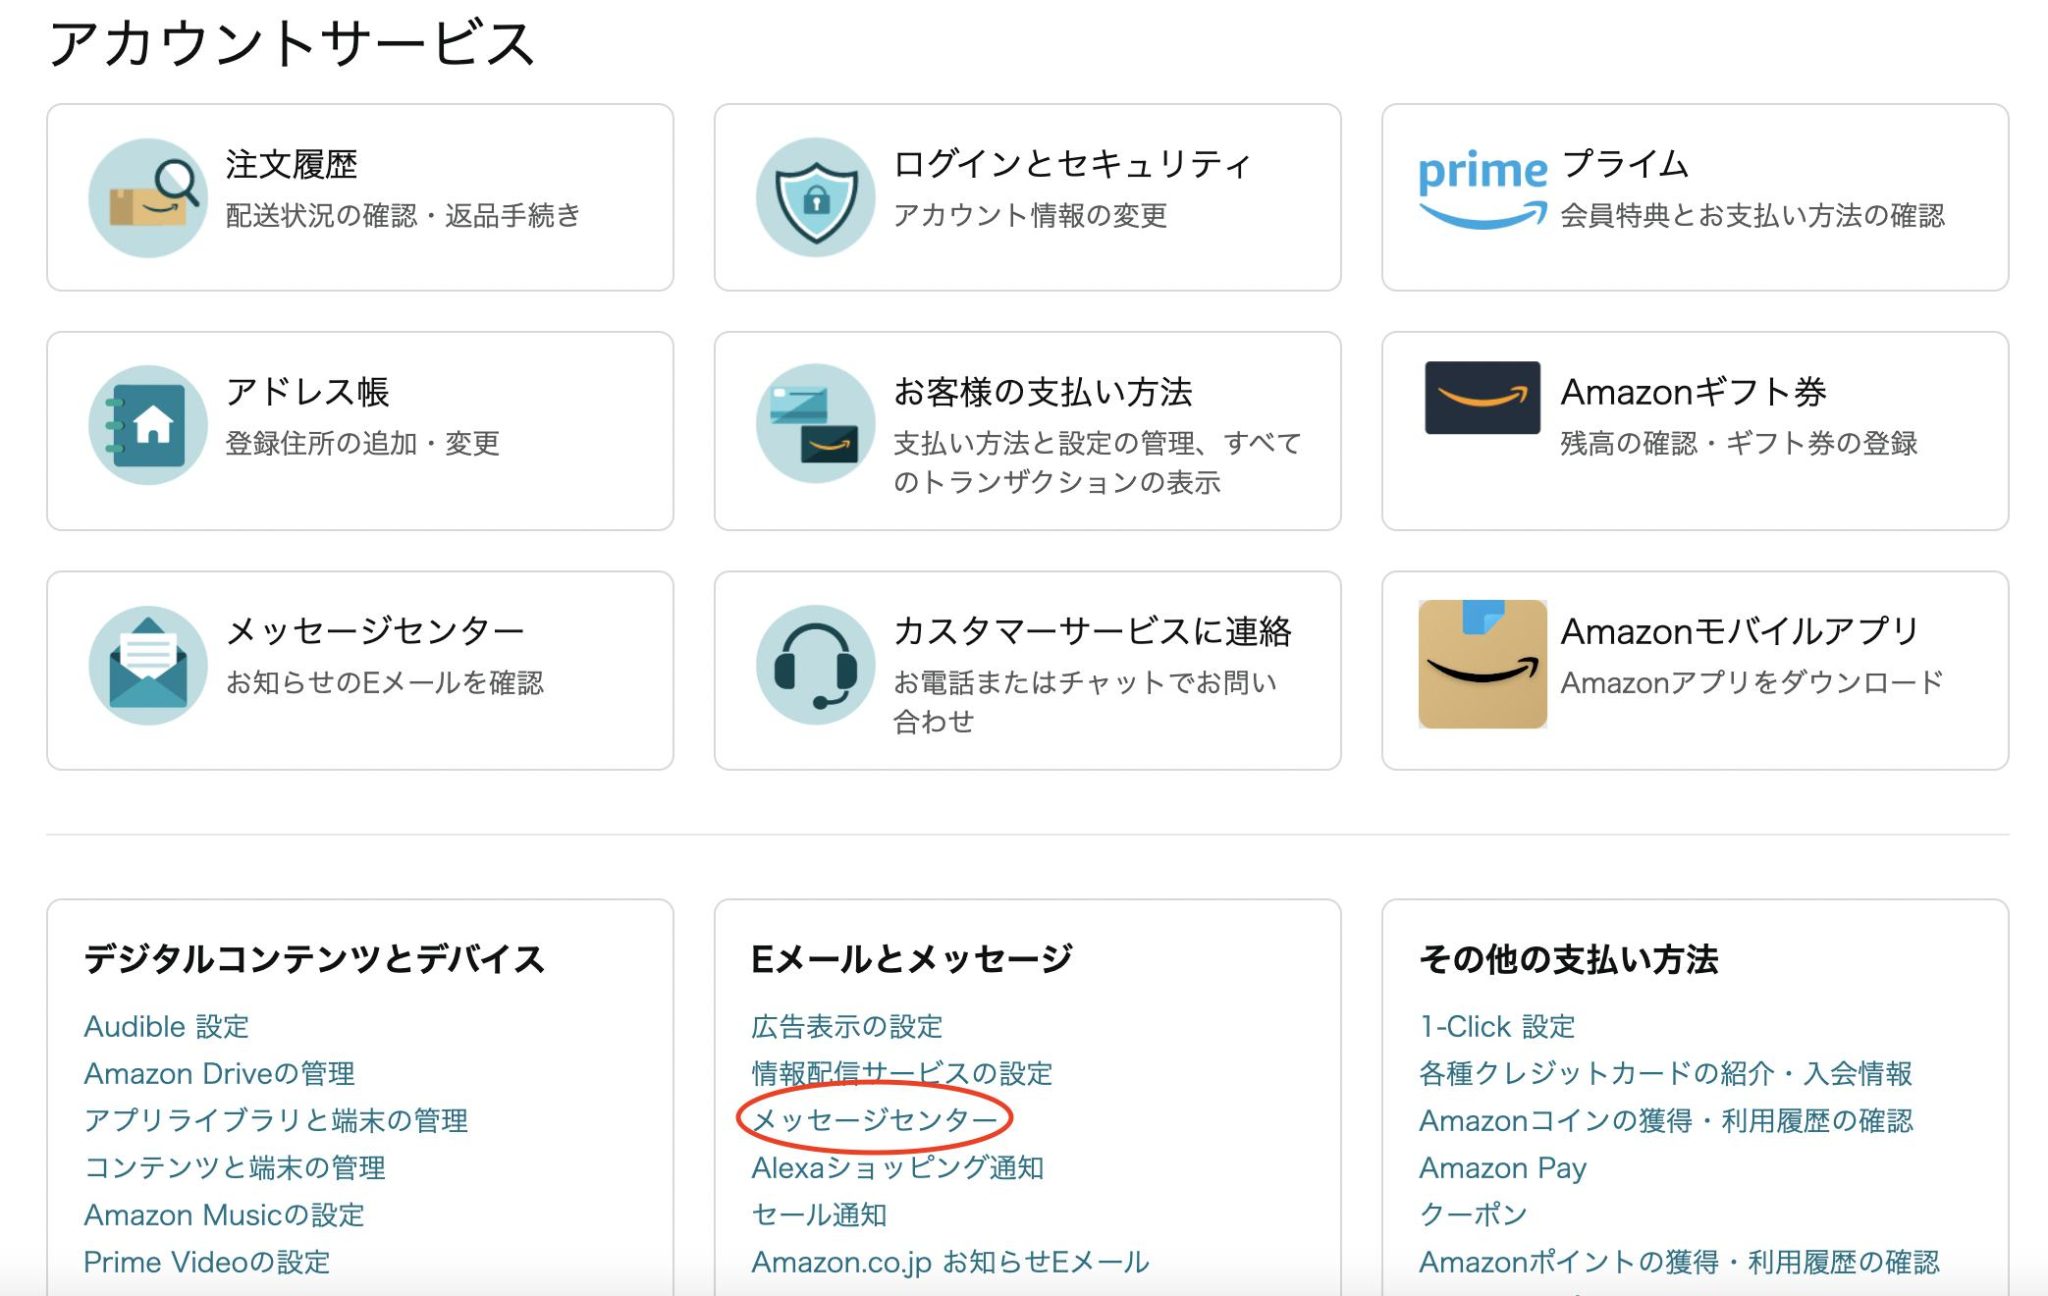Click the セール通知 link

pyautogui.click(x=822, y=1215)
